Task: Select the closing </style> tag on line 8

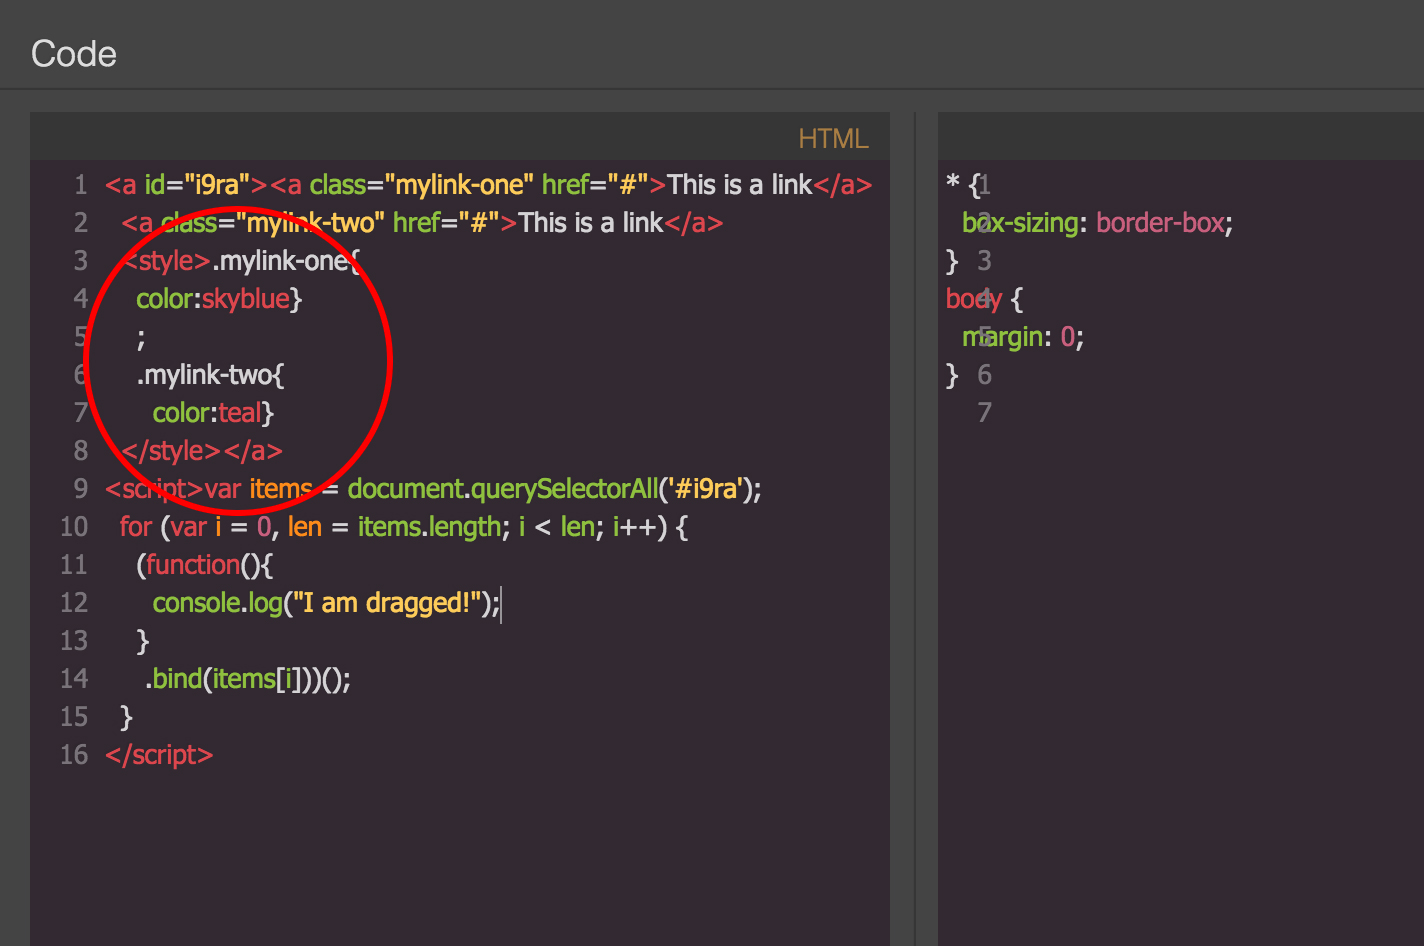Action: click(x=170, y=450)
